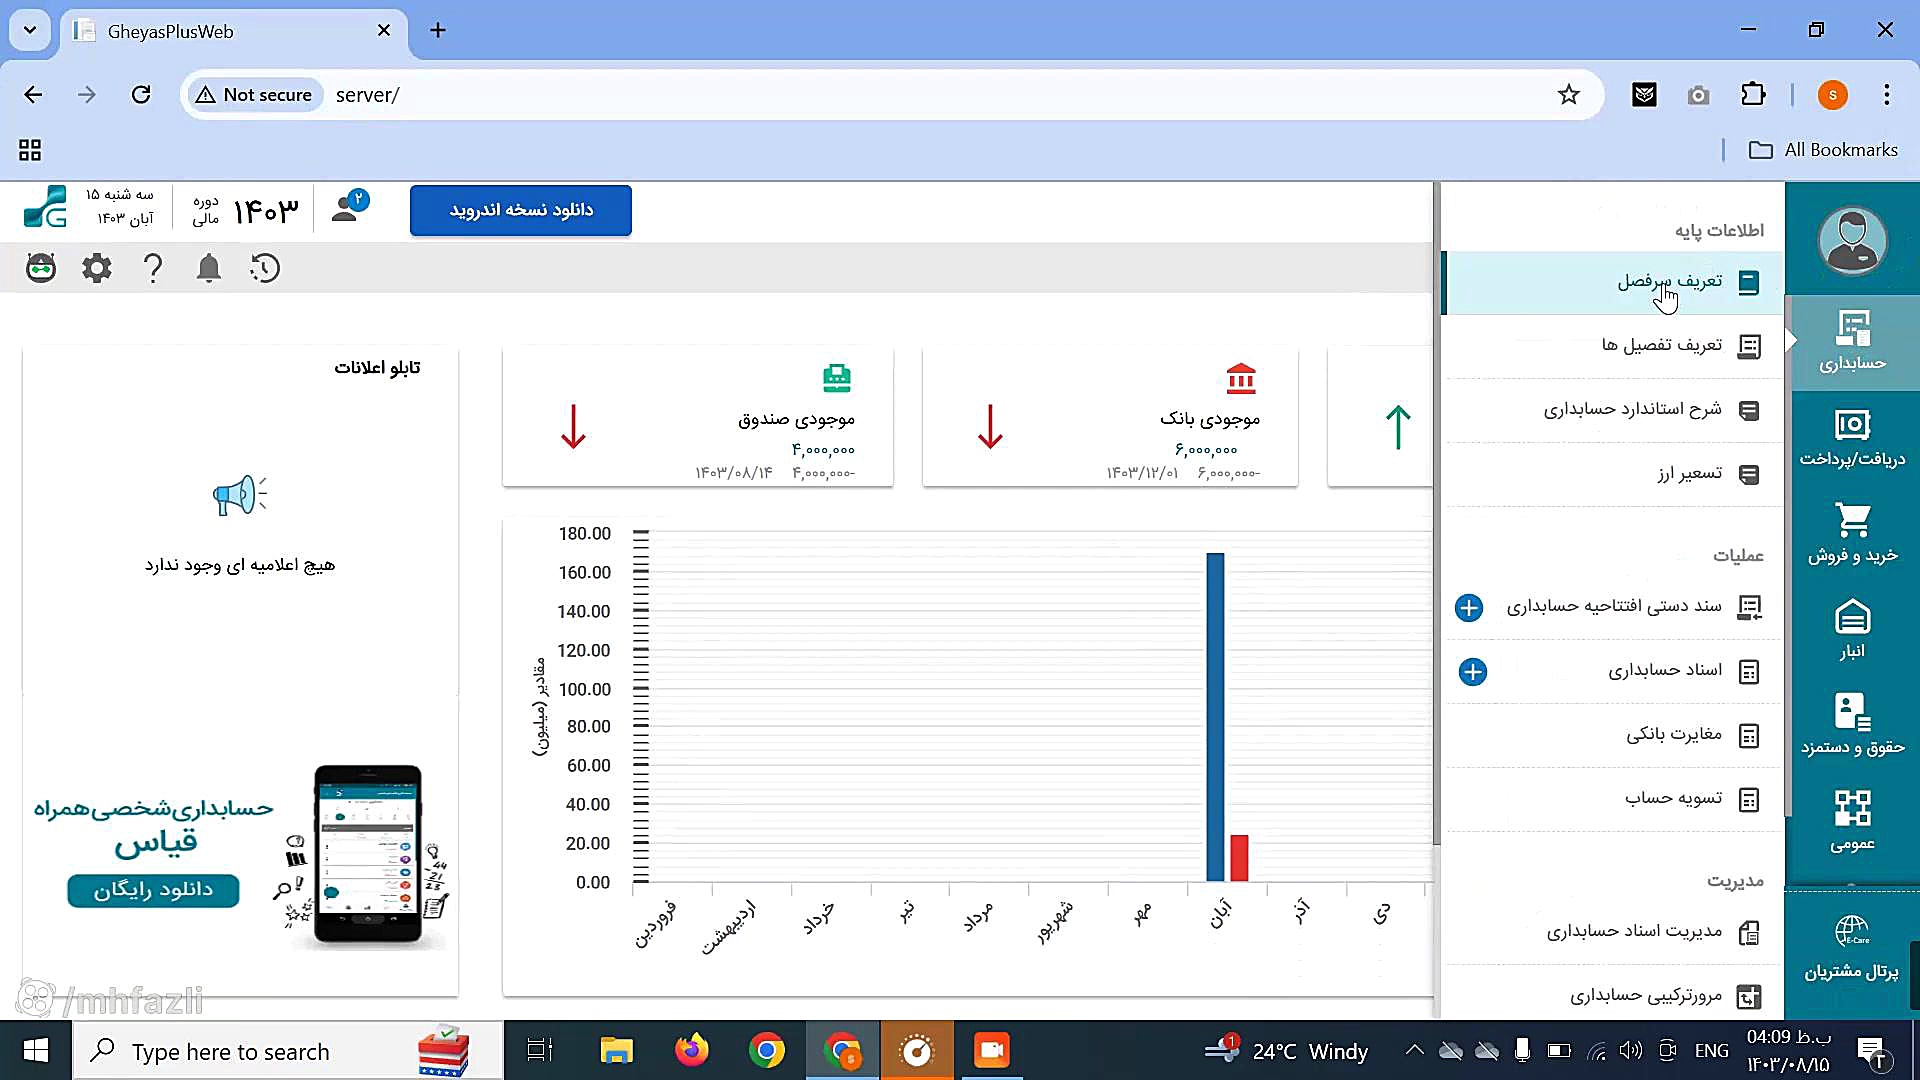This screenshot has width=1920, height=1080.
Task: Click the تسویه حساب document icon
Action: coord(1749,800)
